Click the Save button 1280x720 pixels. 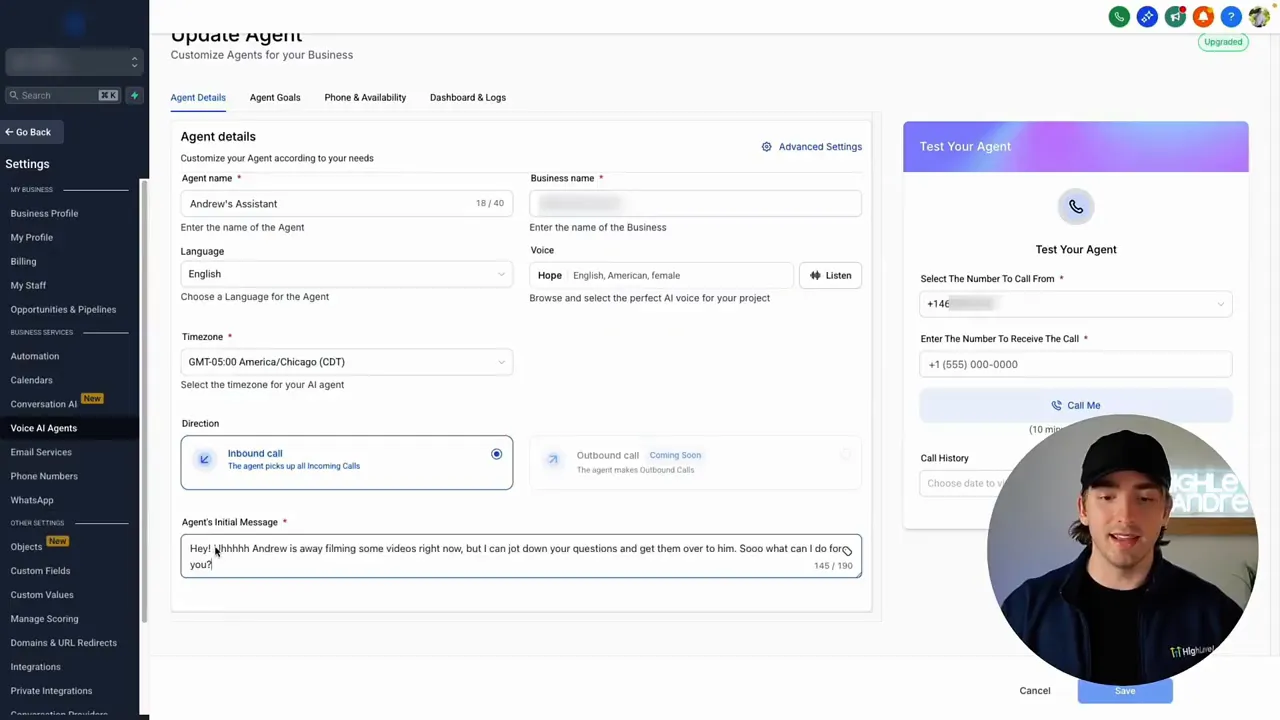pyautogui.click(x=1125, y=691)
